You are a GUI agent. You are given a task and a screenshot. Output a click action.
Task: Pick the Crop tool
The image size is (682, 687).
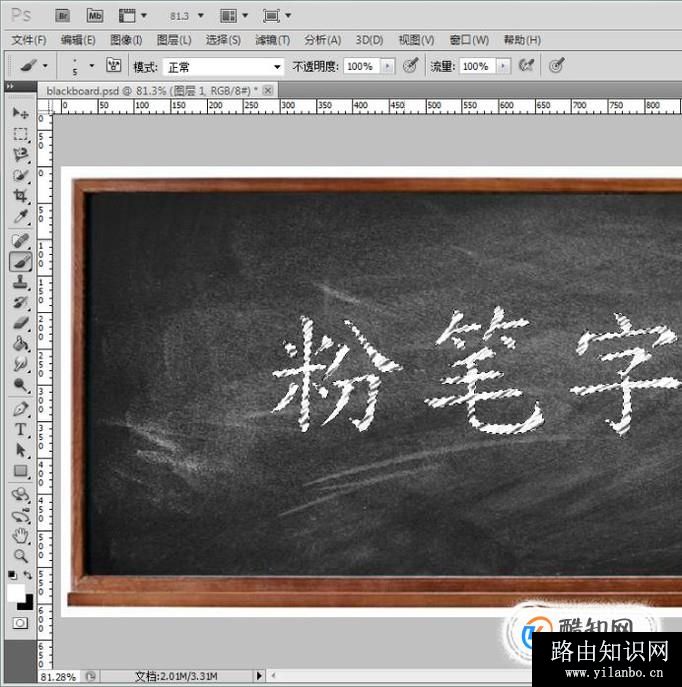point(20,197)
